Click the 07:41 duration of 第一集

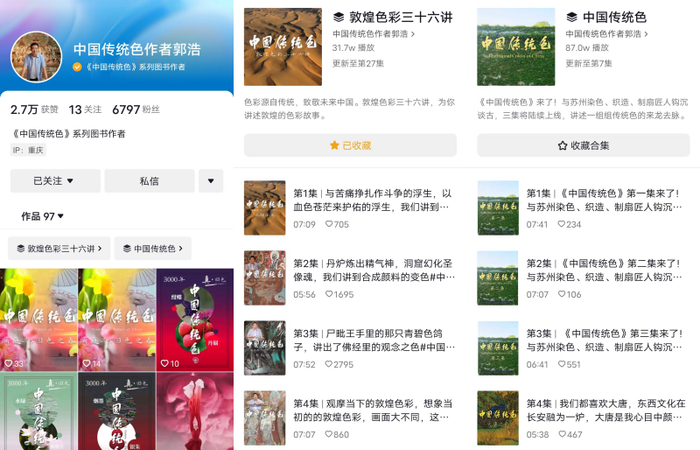pos(537,225)
